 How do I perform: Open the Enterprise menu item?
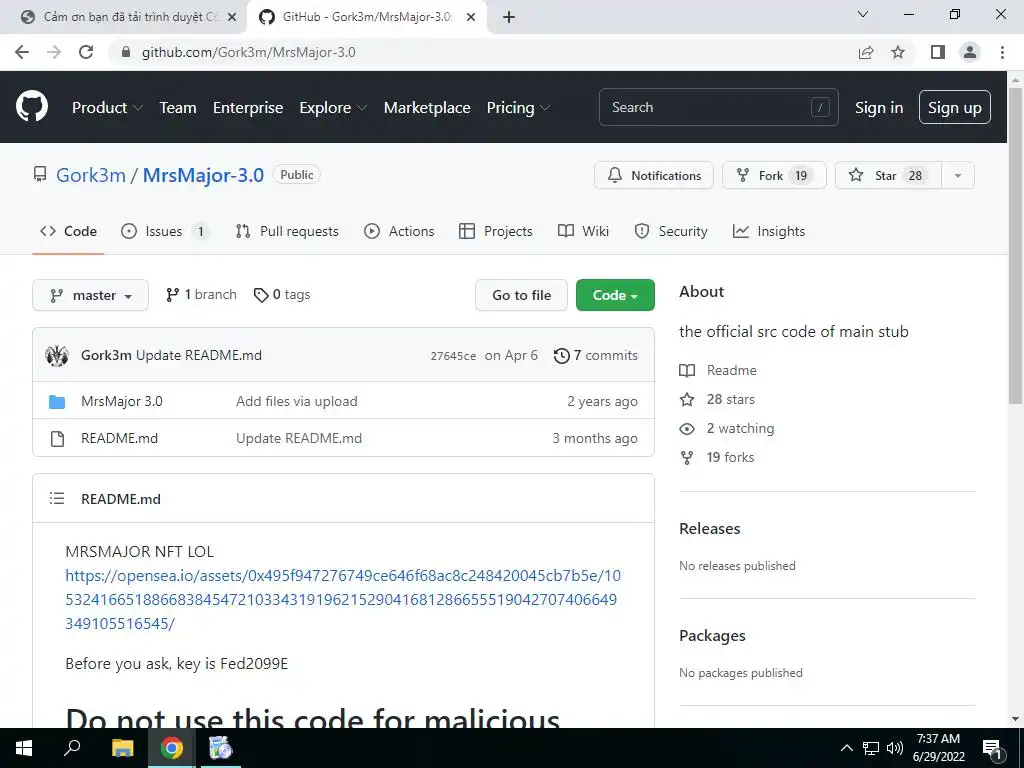click(248, 108)
